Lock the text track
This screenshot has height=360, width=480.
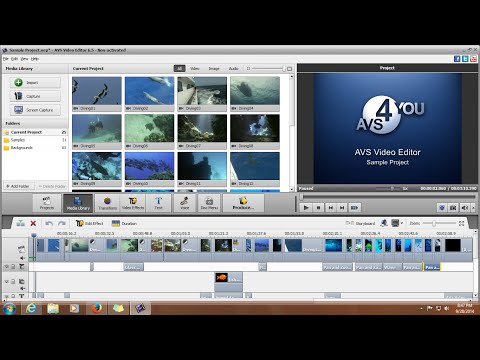point(13,296)
